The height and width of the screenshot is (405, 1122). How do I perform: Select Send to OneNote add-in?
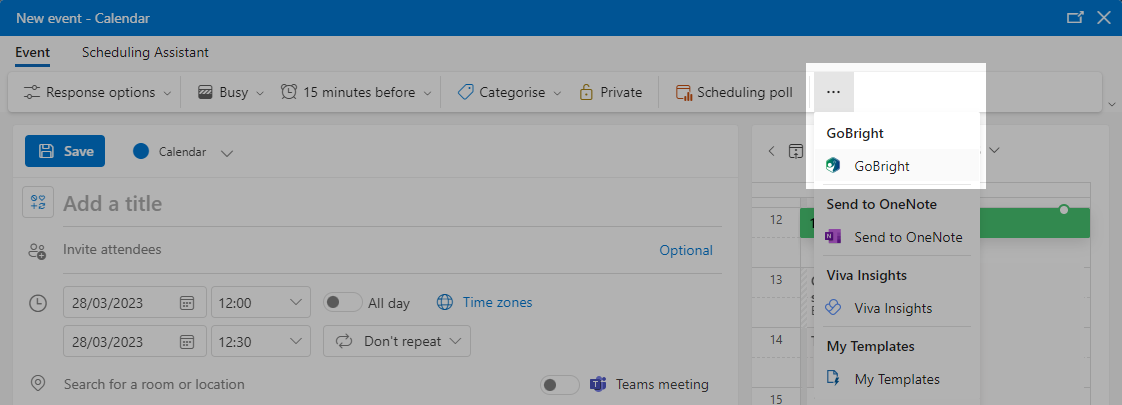[x=896, y=237]
